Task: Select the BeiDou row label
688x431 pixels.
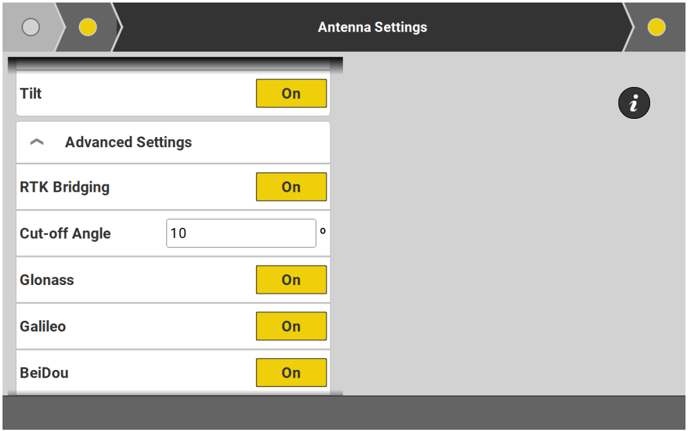Action: tap(45, 373)
